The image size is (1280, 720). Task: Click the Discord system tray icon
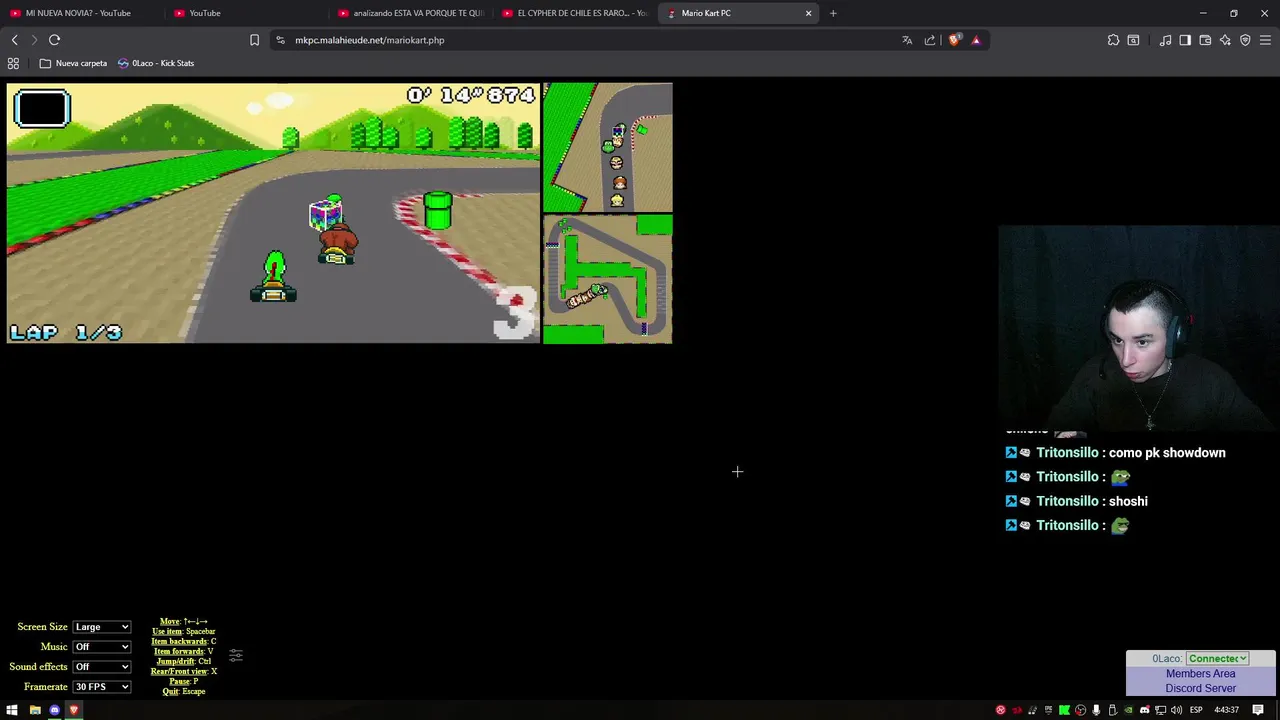(1144, 710)
